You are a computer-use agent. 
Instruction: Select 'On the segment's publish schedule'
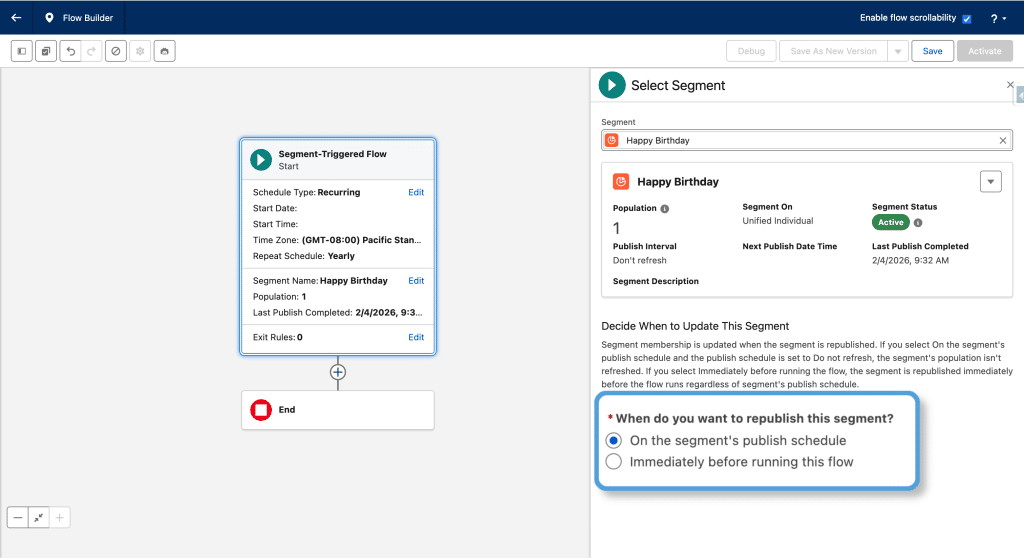point(613,441)
